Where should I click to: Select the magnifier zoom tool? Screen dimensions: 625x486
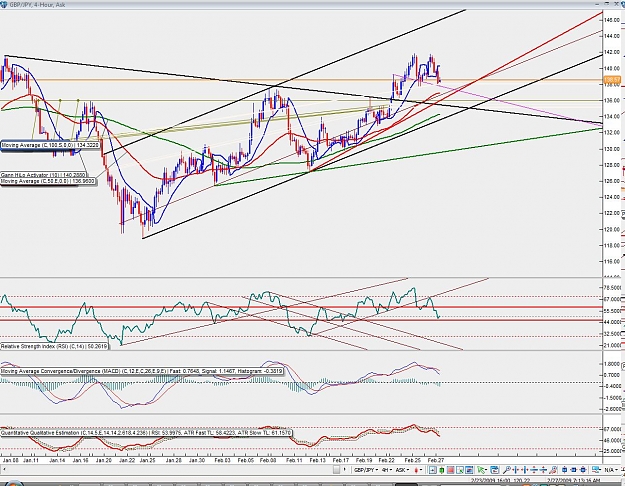point(507,470)
